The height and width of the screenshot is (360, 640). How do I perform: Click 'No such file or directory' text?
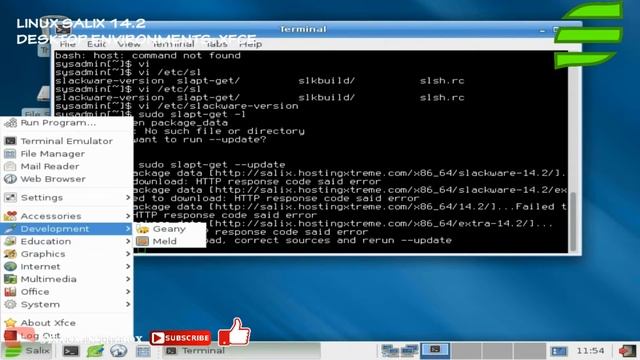(224, 131)
